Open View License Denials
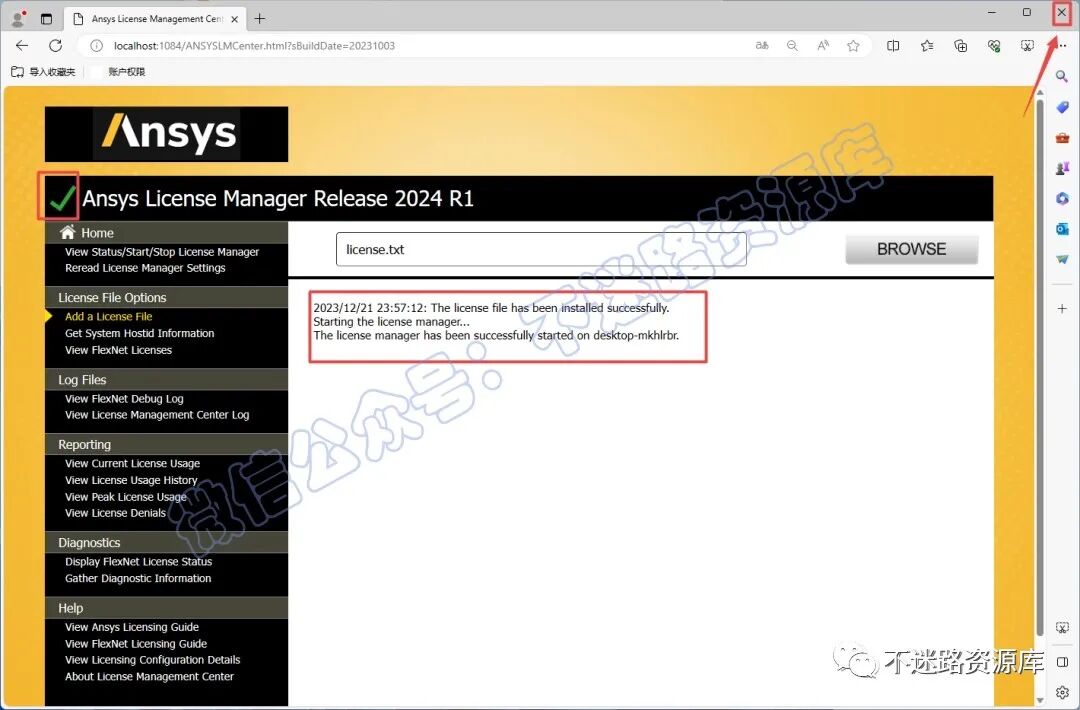Screen dimensions: 1080x710 click(x=115, y=513)
